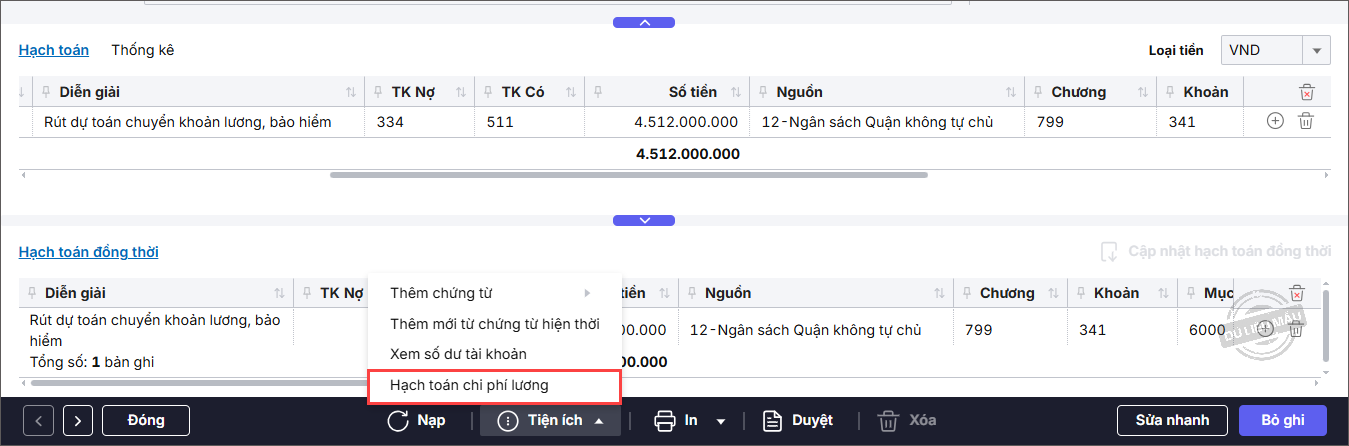Click the red delete-all icon in Hạch toán header
1349x446 pixels.
1306,92
